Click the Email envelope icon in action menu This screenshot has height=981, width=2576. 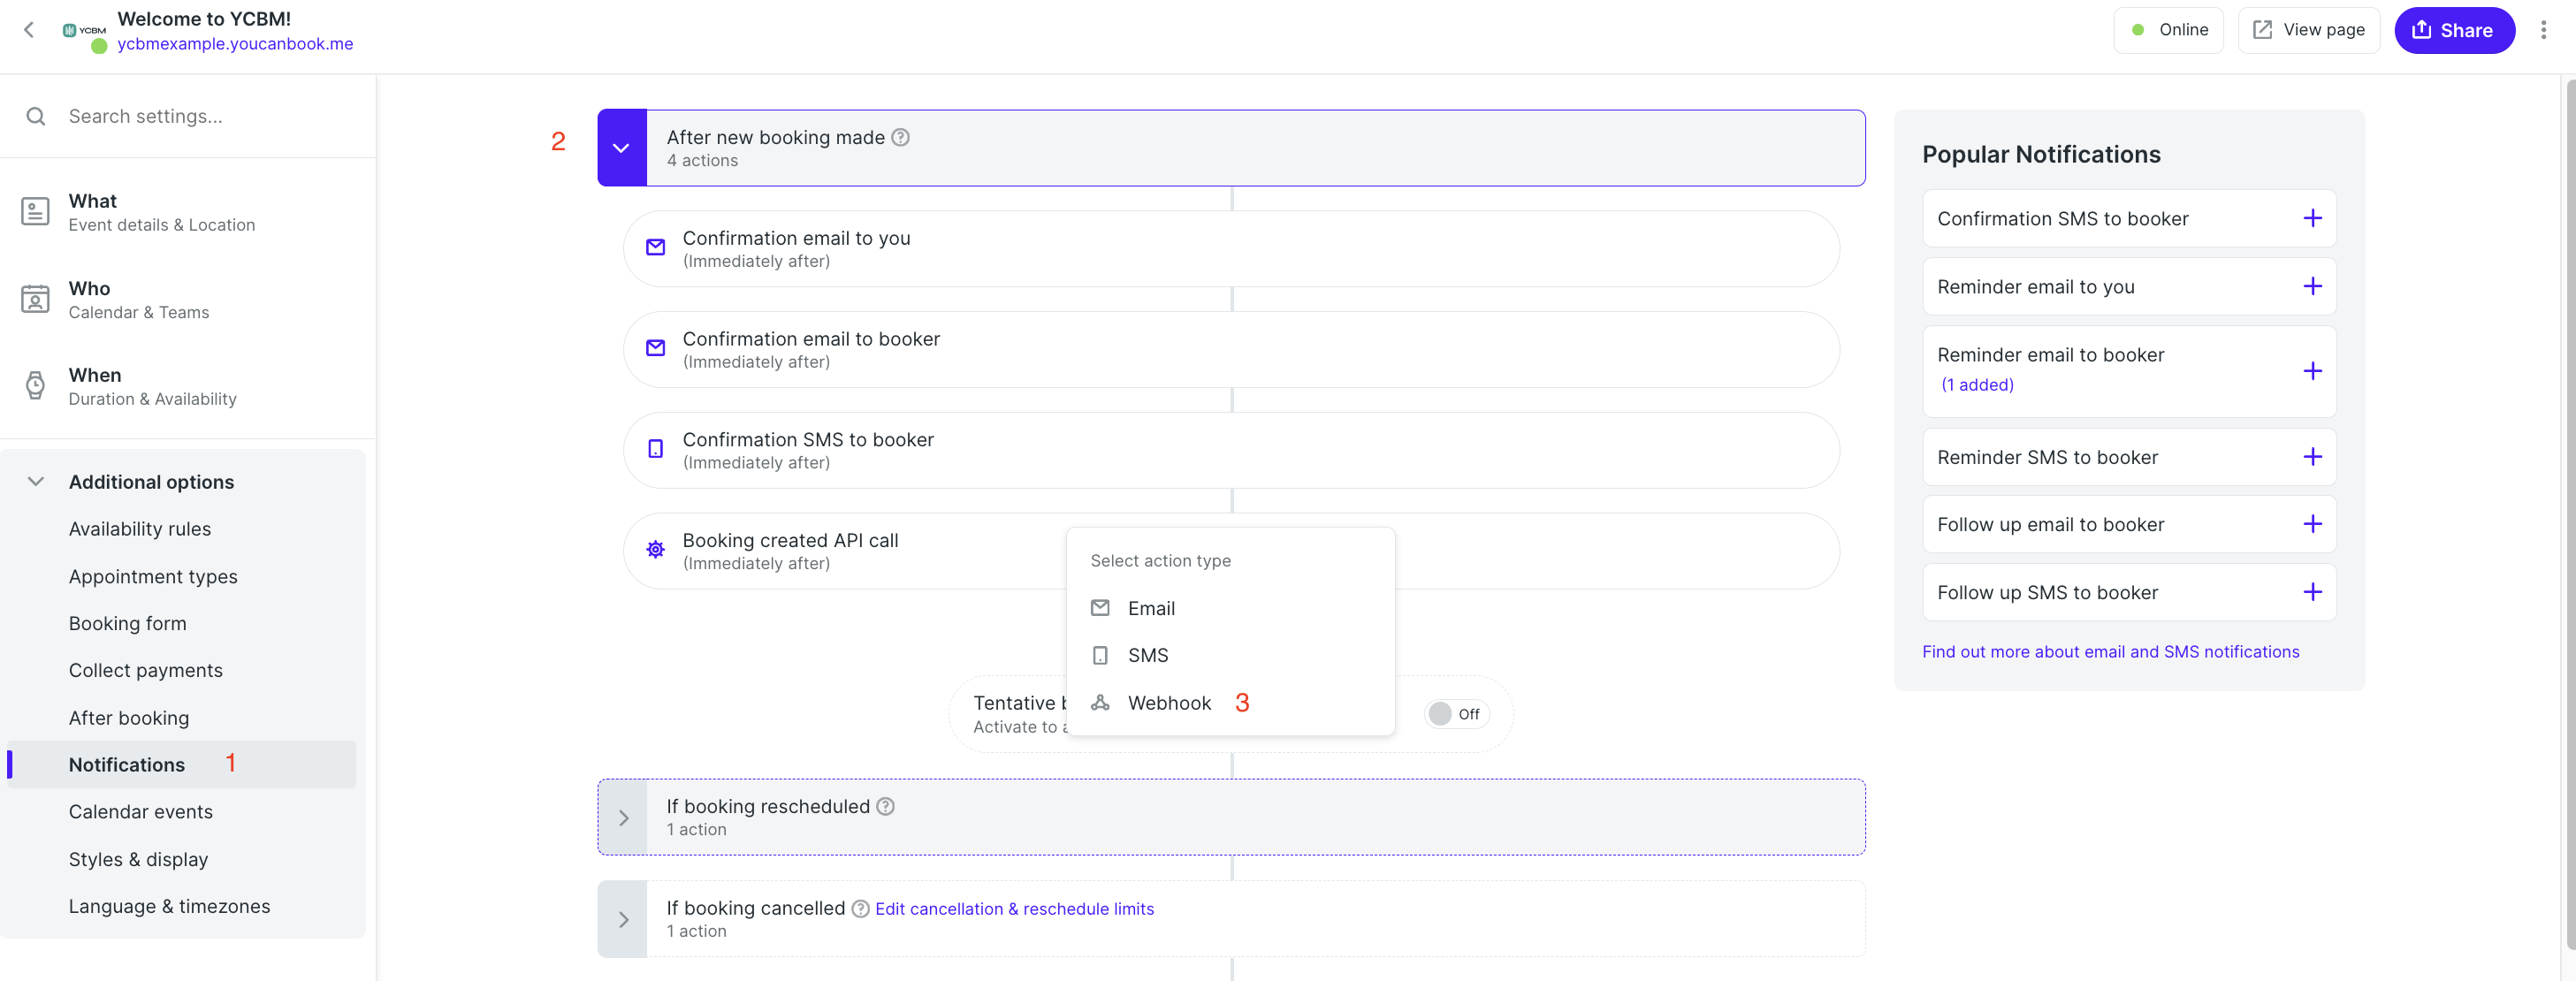pyautogui.click(x=1100, y=609)
